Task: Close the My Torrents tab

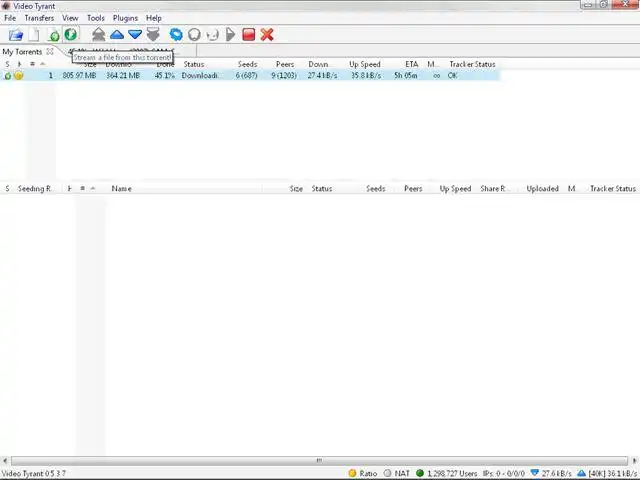Action: coord(50,51)
